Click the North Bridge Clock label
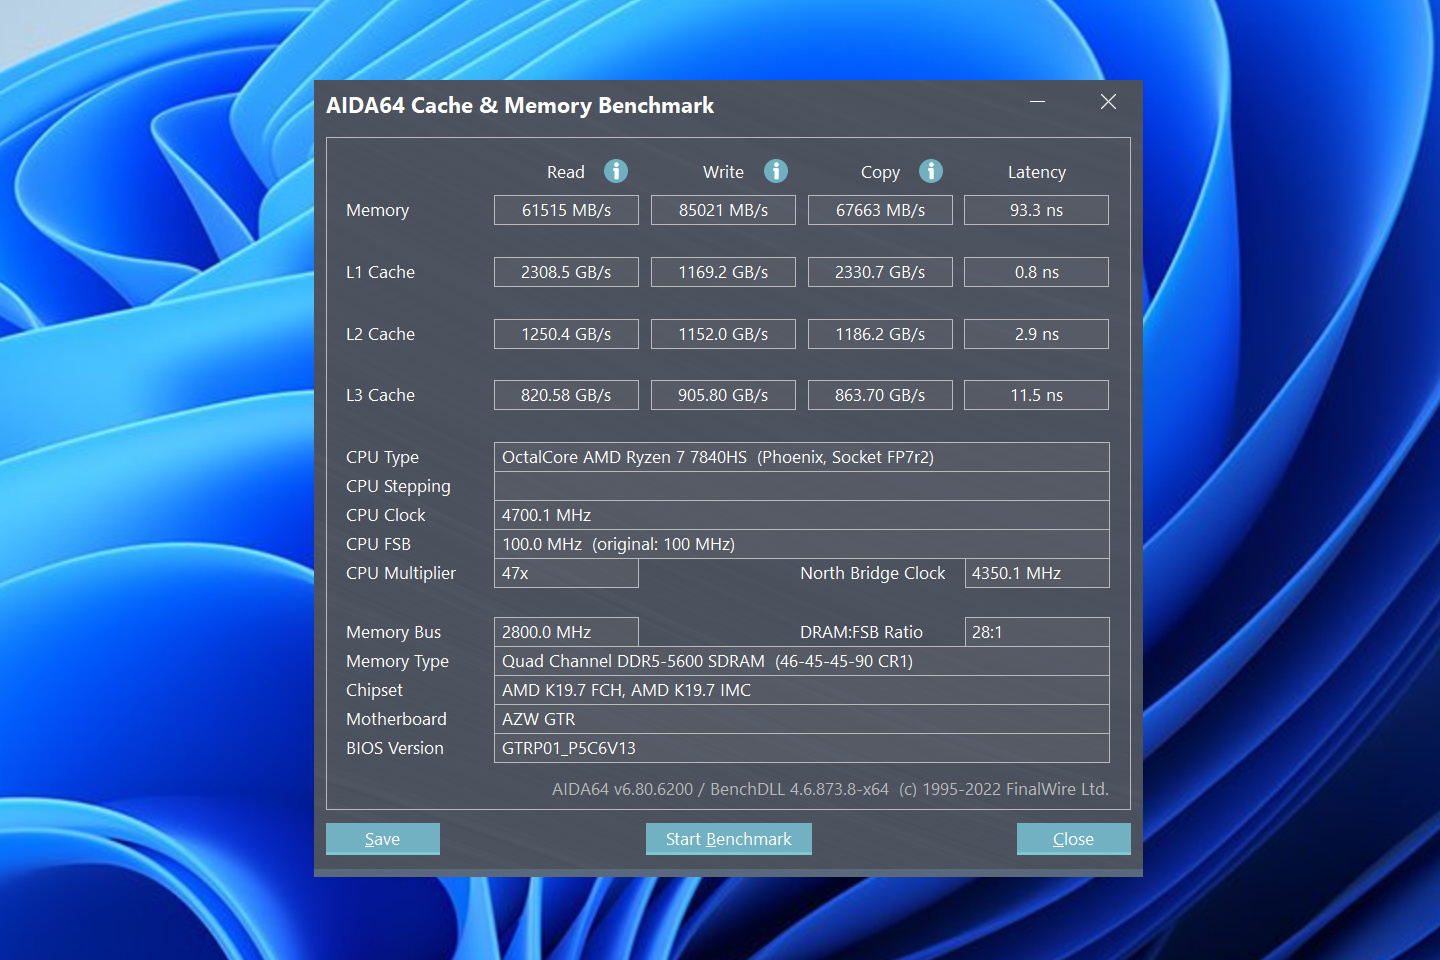 click(873, 573)
